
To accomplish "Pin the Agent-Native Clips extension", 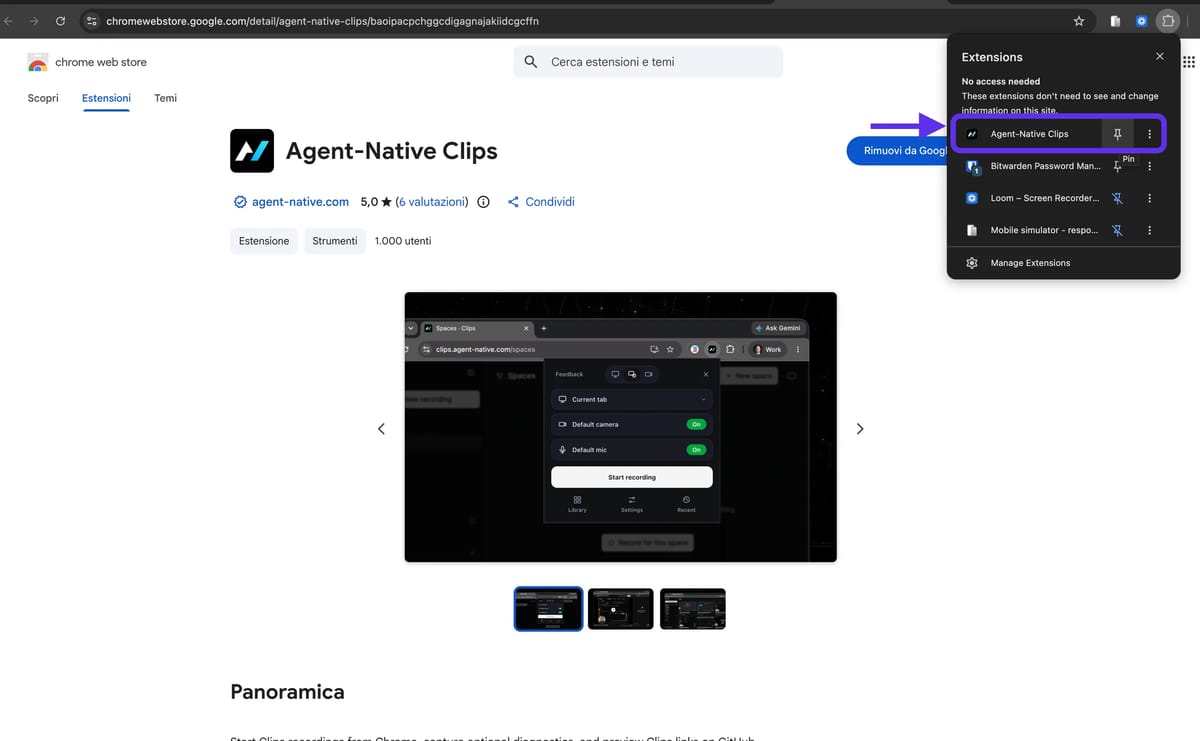I will (1117, 134).
